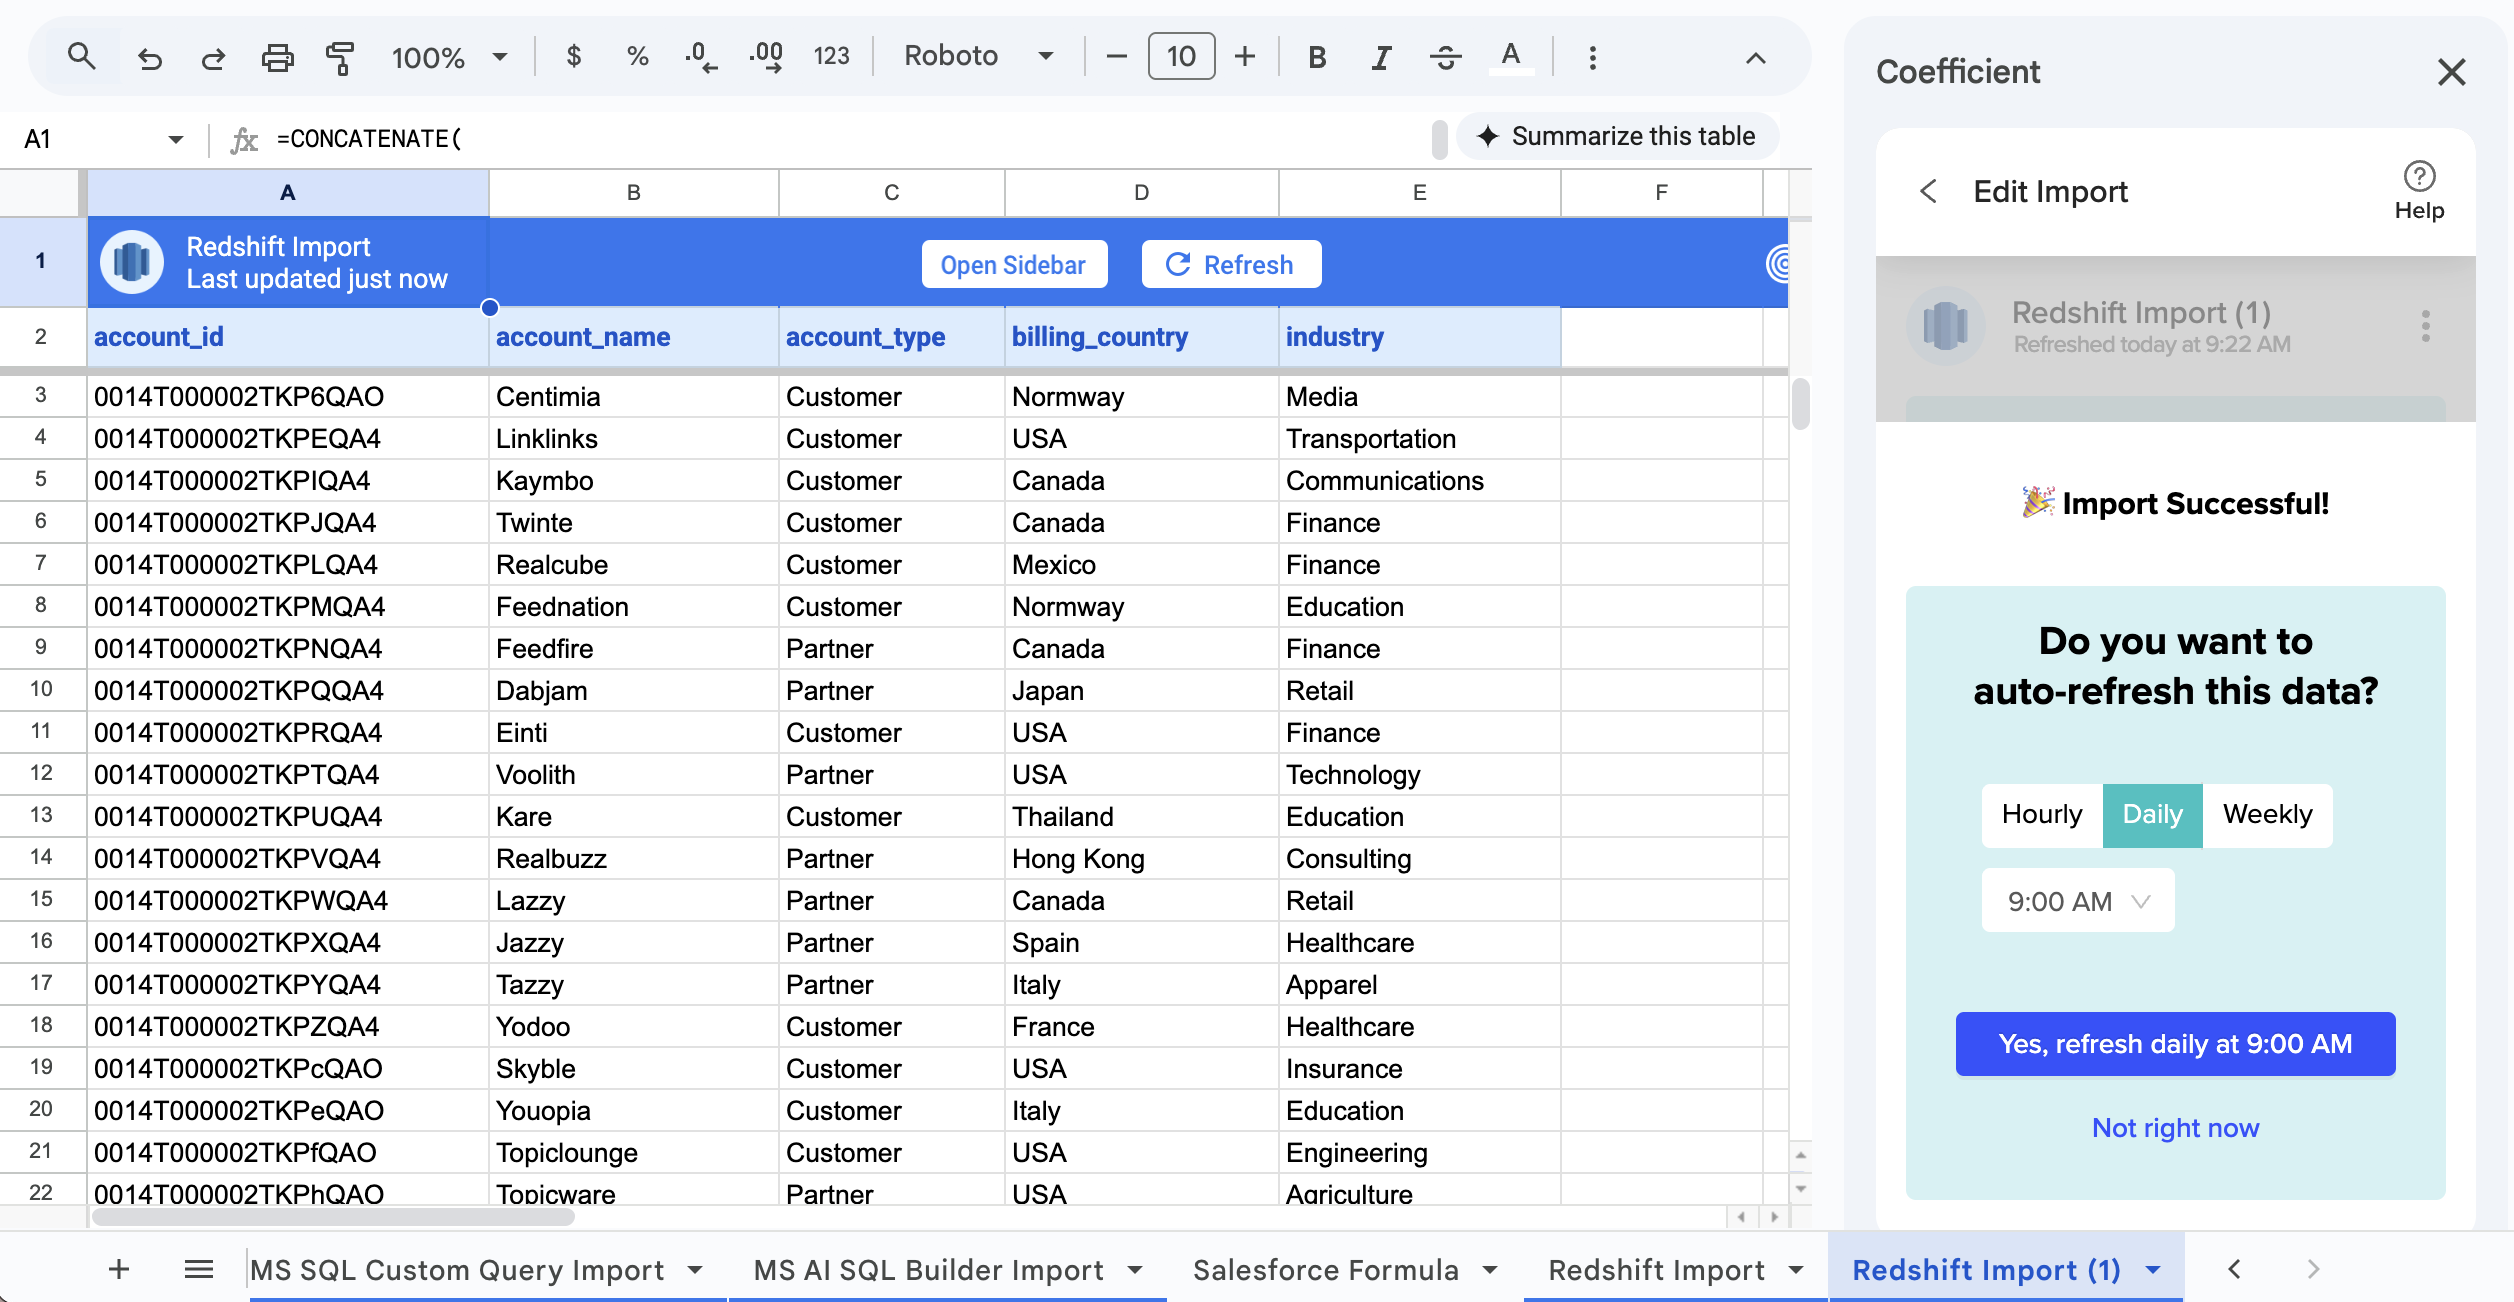Screen dimensions: 2514x1302
Task: Switch auto-refresh to Weekly
Action: click(x=2267, y=814)
